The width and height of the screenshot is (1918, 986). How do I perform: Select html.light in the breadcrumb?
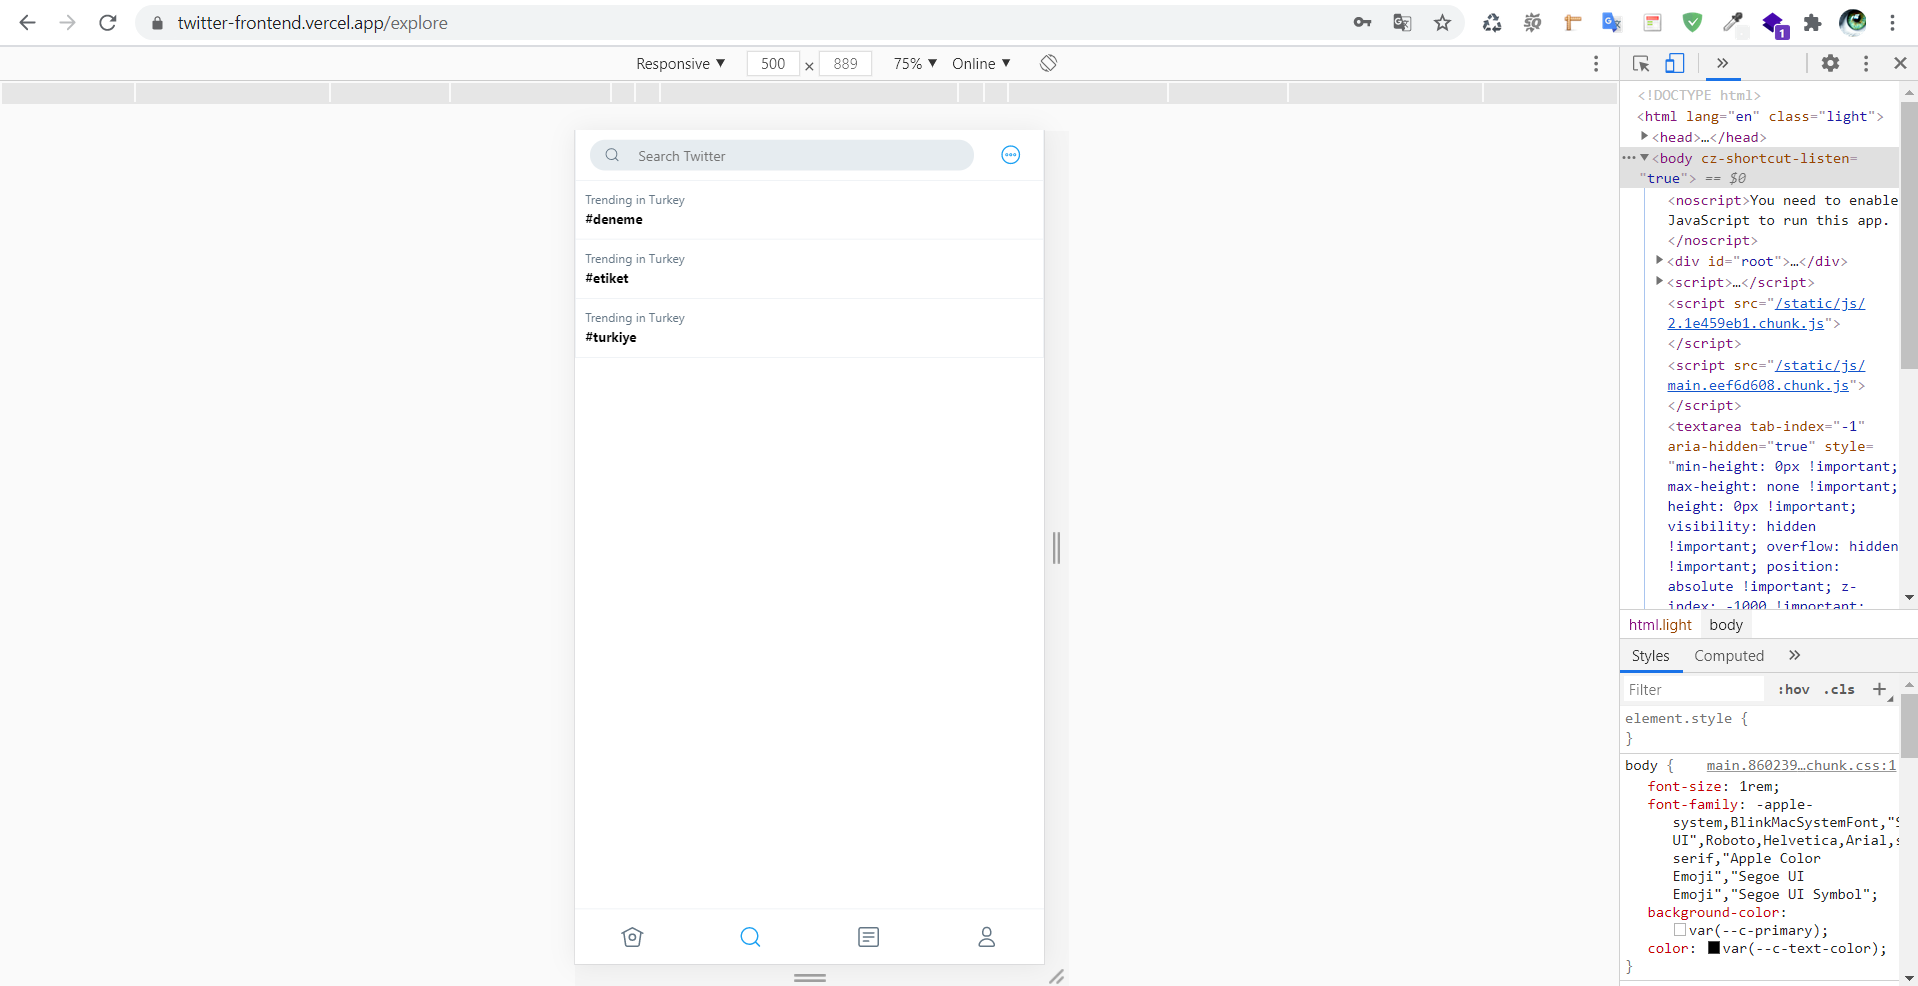(x=1660, y=625)
